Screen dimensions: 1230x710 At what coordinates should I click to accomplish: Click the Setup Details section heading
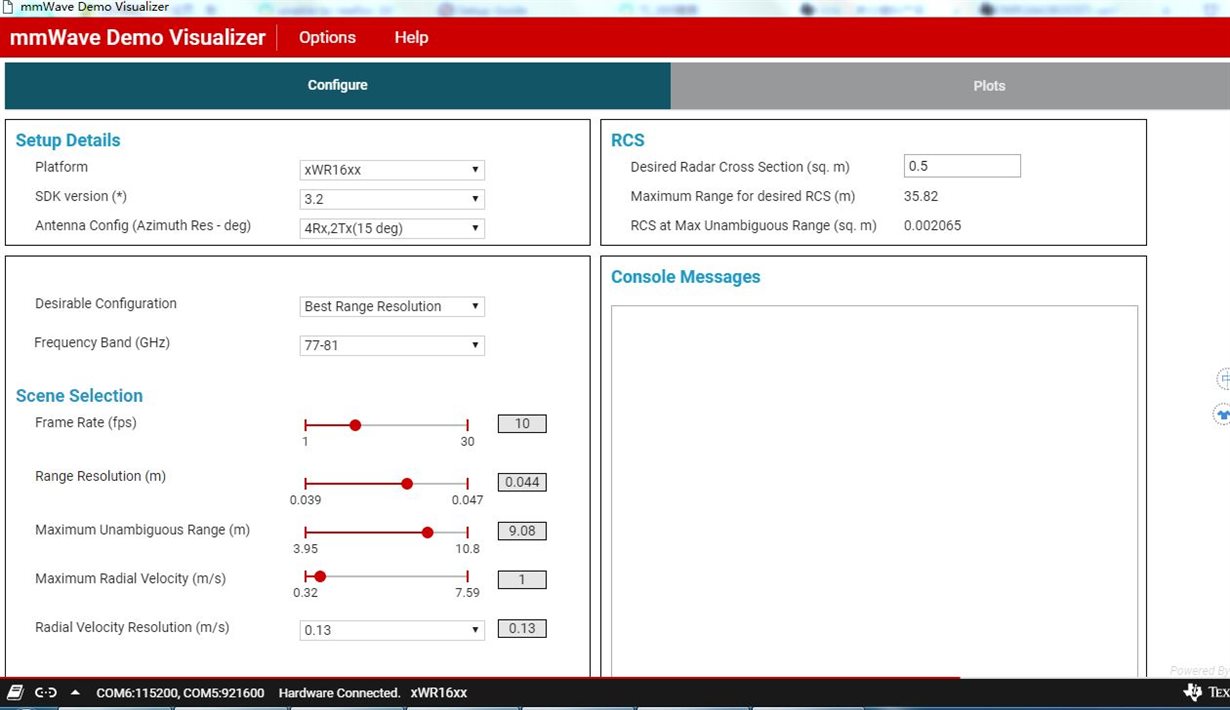point(68,141)
